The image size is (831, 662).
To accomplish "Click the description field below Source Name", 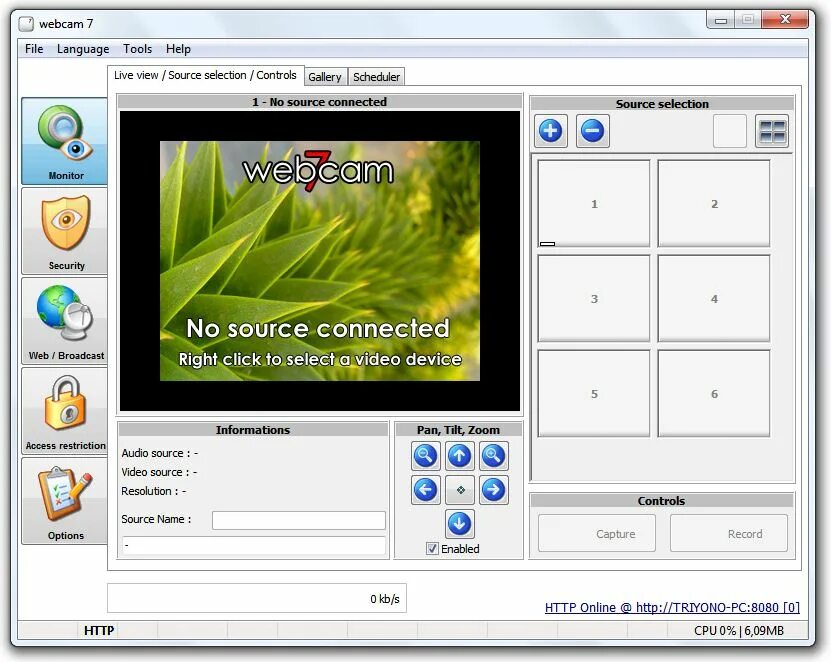I will [x=254, y=545].
